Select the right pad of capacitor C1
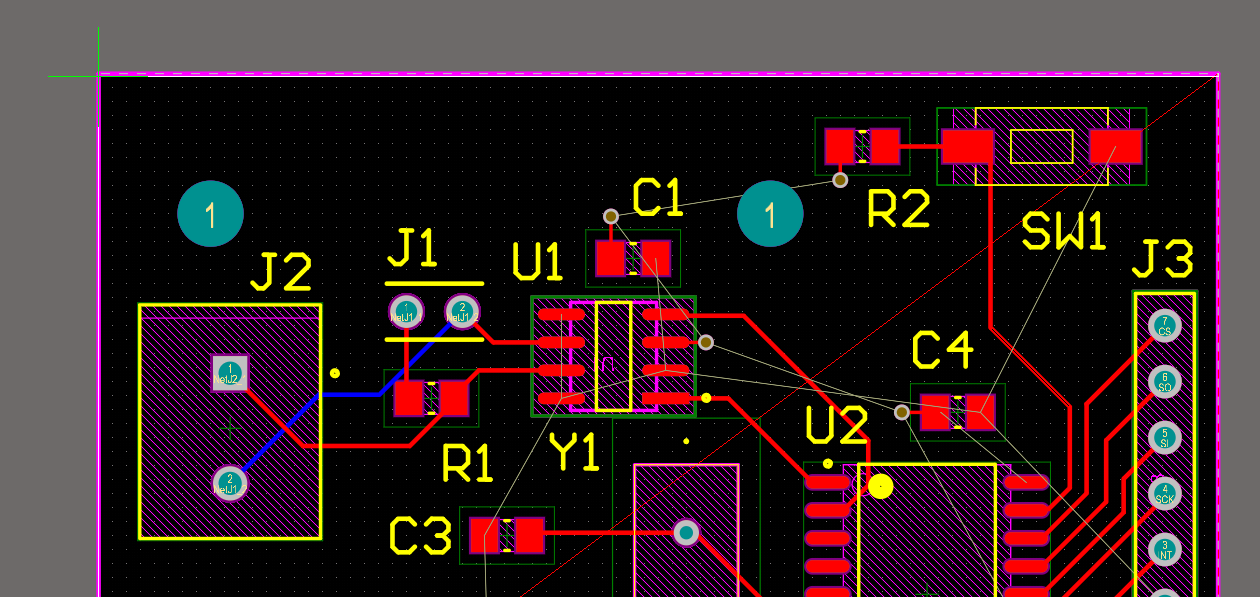 [x=656, y=258]
